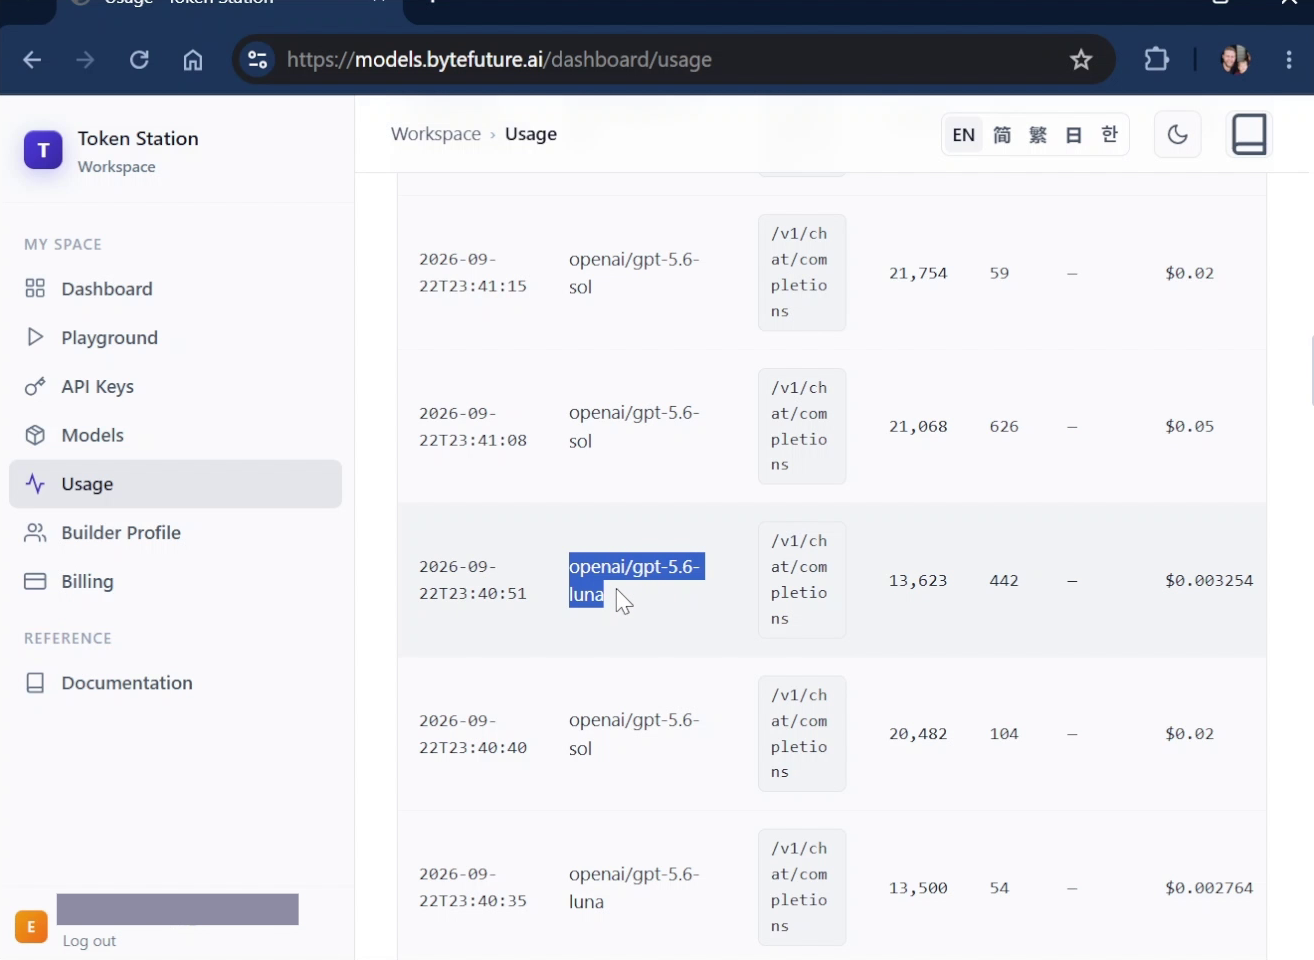This screenshot has height=960, width=1314.
Task: Switch language to EN
Action: [x=963, y=135]
